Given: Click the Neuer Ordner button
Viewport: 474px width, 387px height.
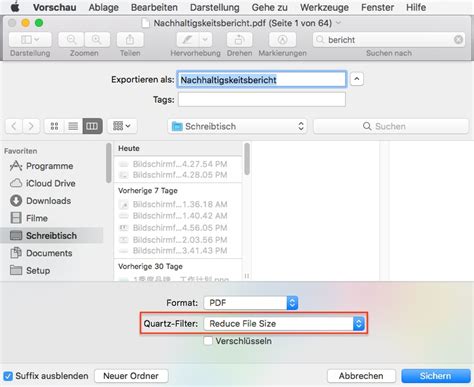Looking at the screenshot, I should coord(131,376).
